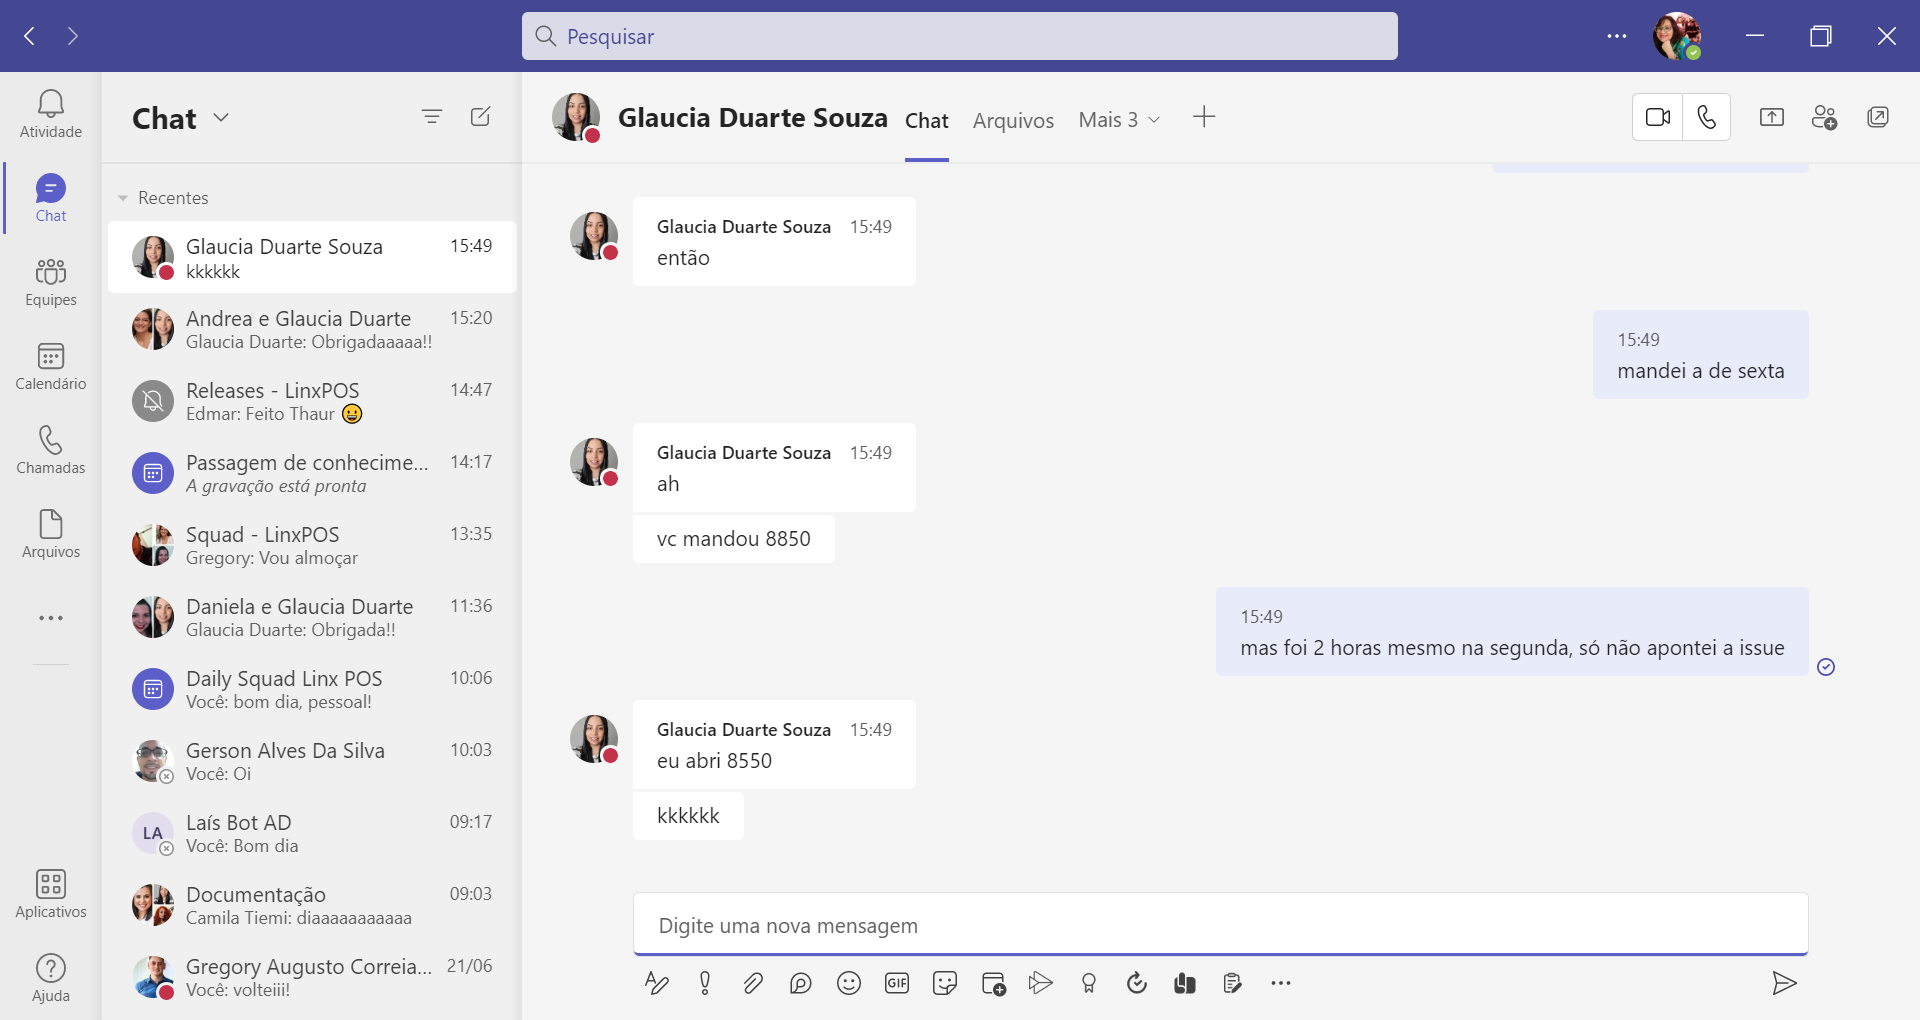1920x1020 pixels.
Task: Add a new tab with the plus icon
Action: coord(1204,117)
